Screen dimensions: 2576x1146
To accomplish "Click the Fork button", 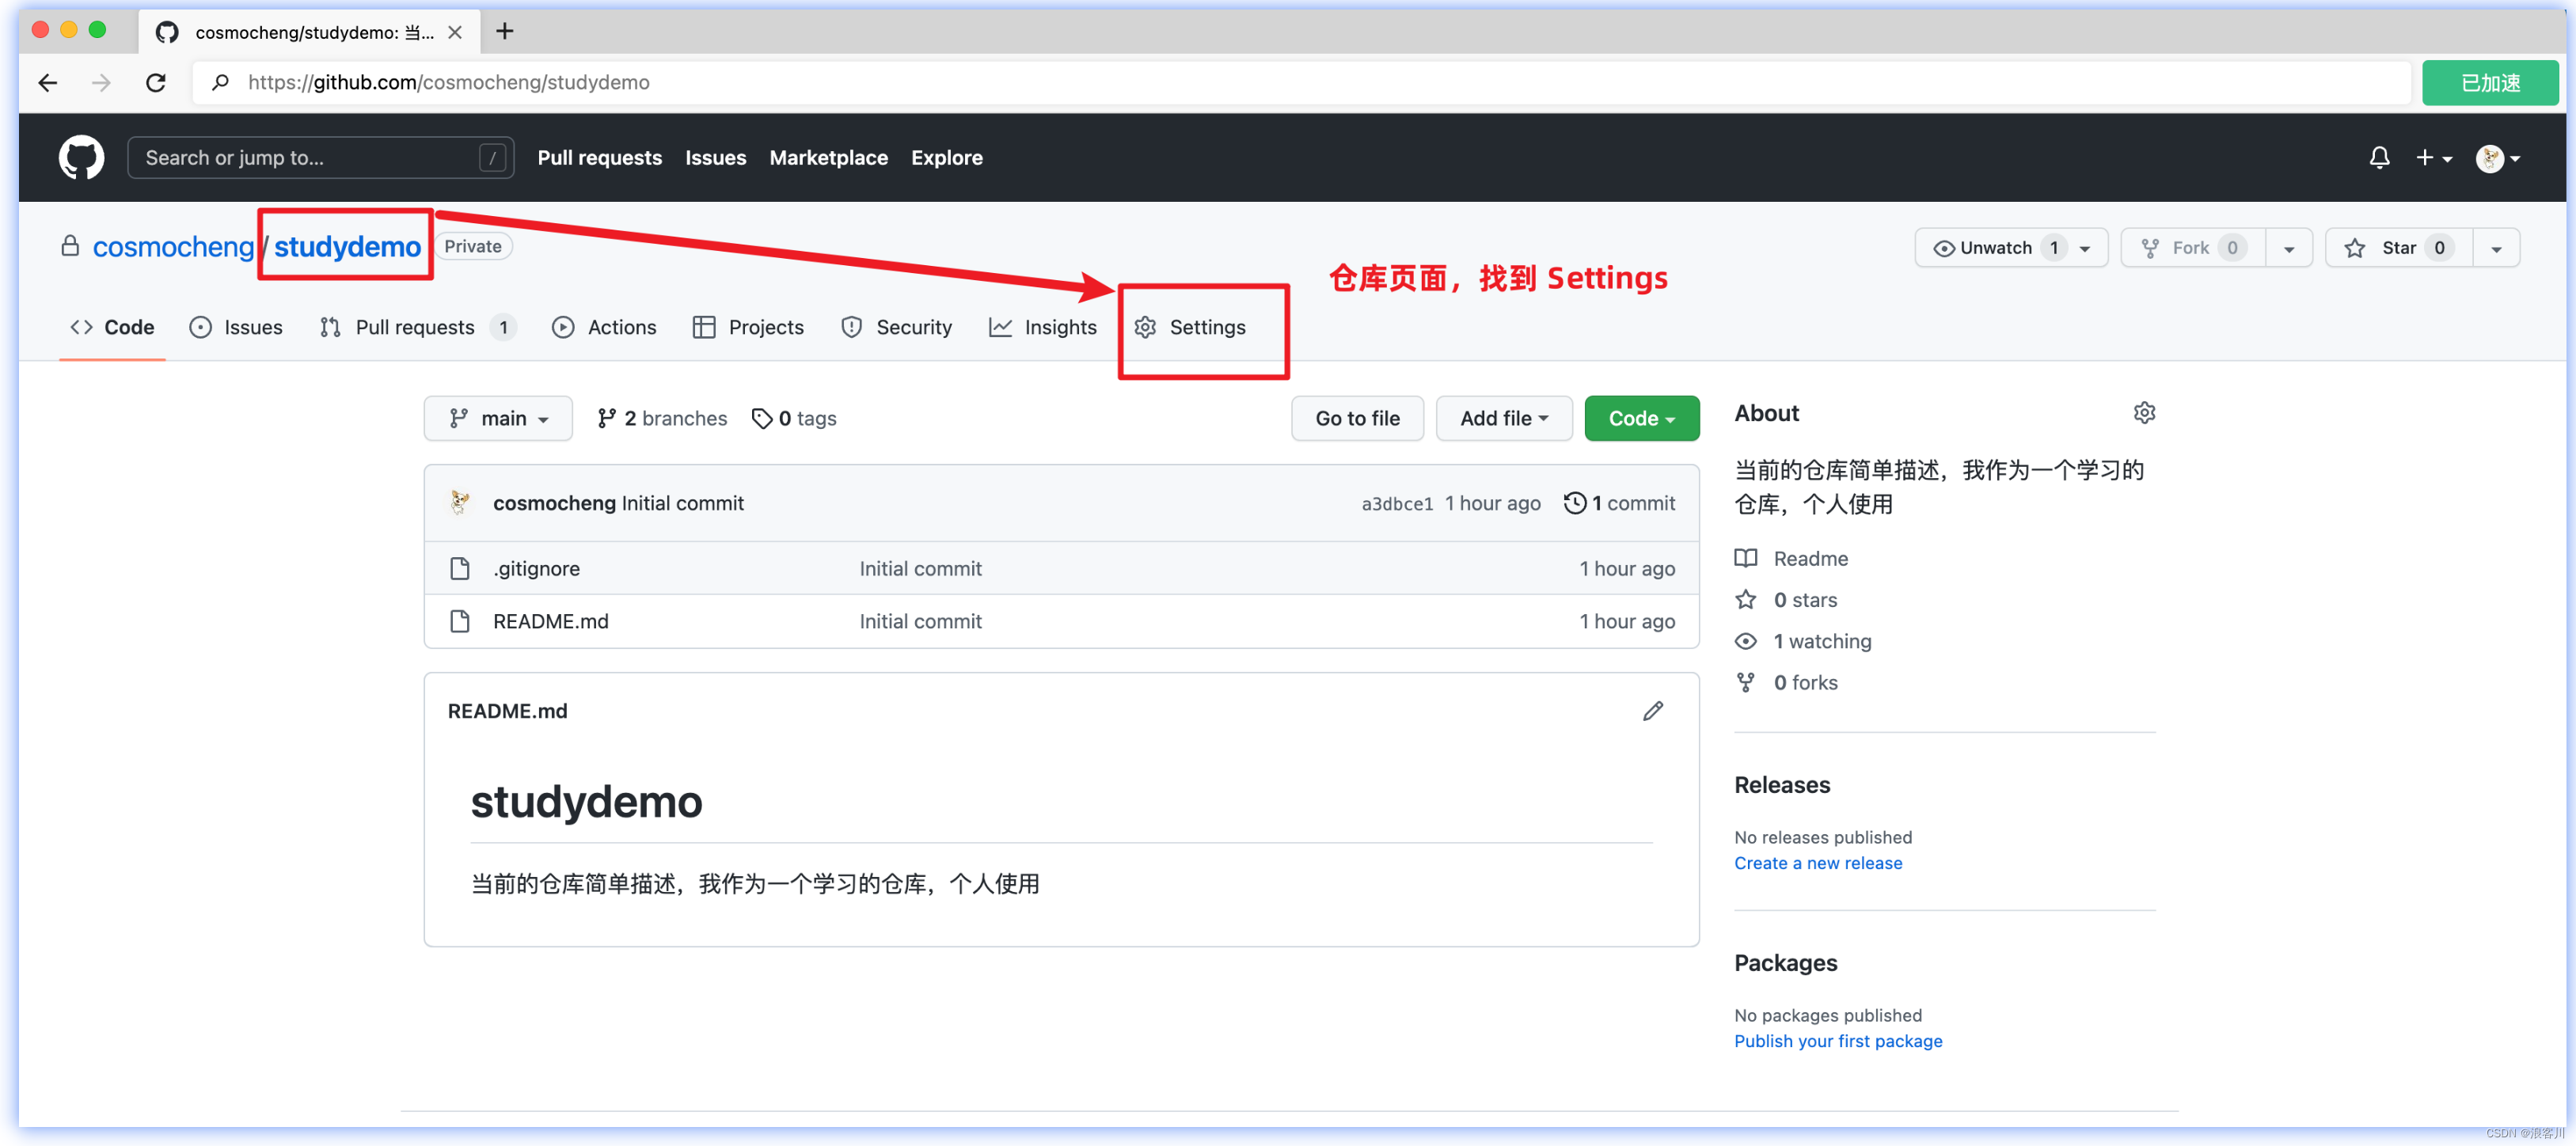I will click(x=2193, y=247).
